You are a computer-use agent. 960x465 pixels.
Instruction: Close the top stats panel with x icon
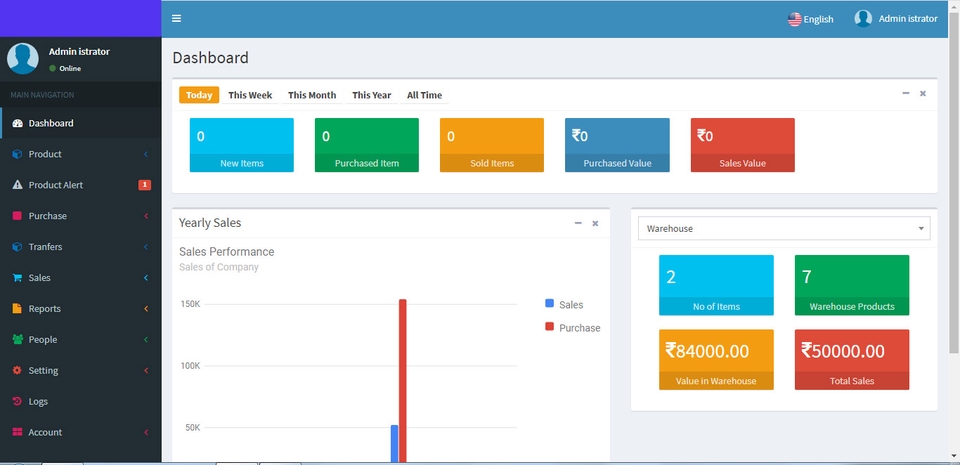point(923,94)
